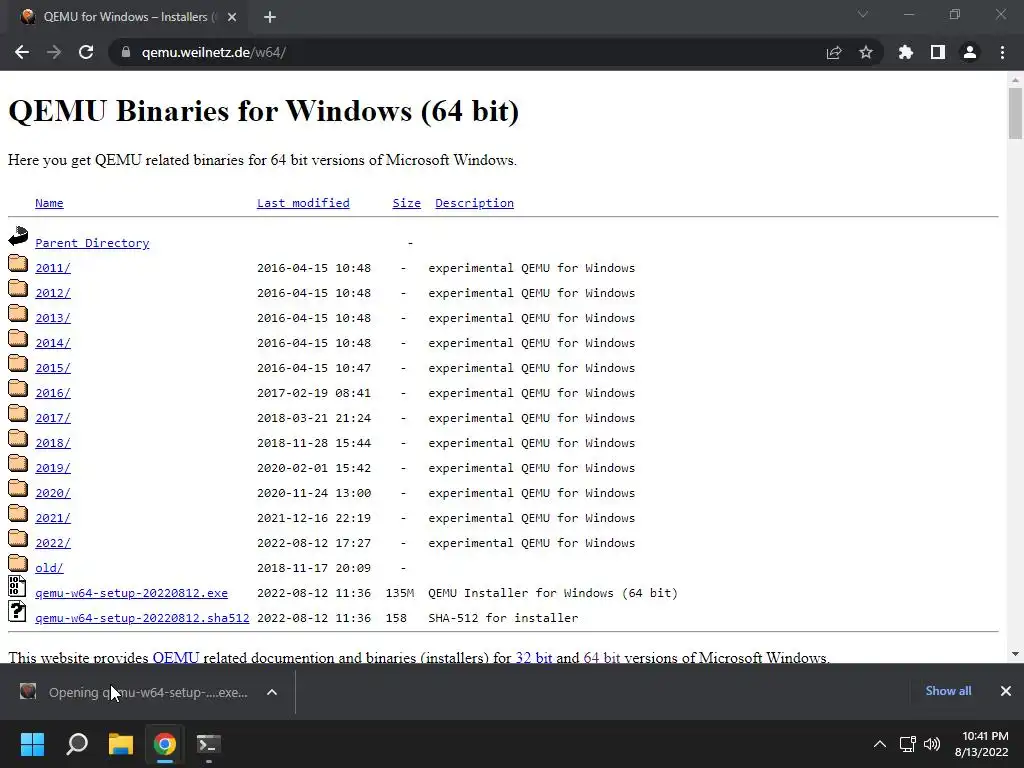Open the network status tray icon
This screenshot has width=1024, height=768.
coord(907,744)
